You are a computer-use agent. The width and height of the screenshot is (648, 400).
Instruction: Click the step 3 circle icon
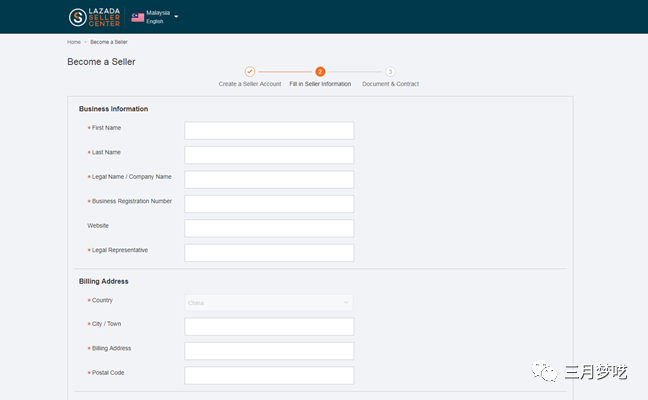click(x=390, y=72)
